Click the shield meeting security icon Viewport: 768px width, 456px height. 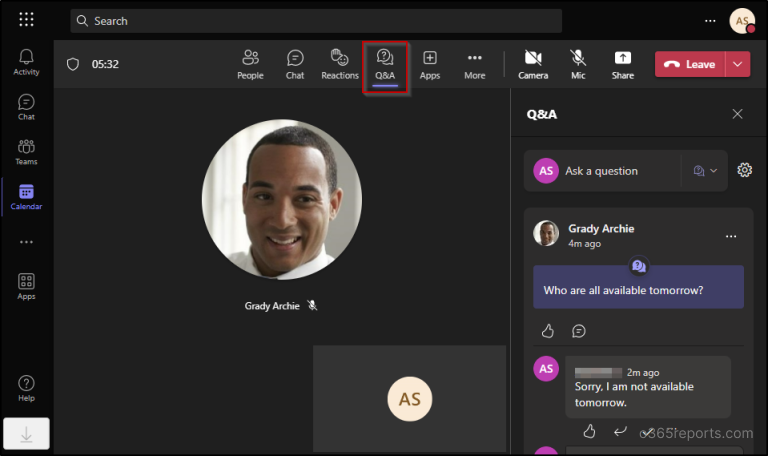click(x=73, y=64)
